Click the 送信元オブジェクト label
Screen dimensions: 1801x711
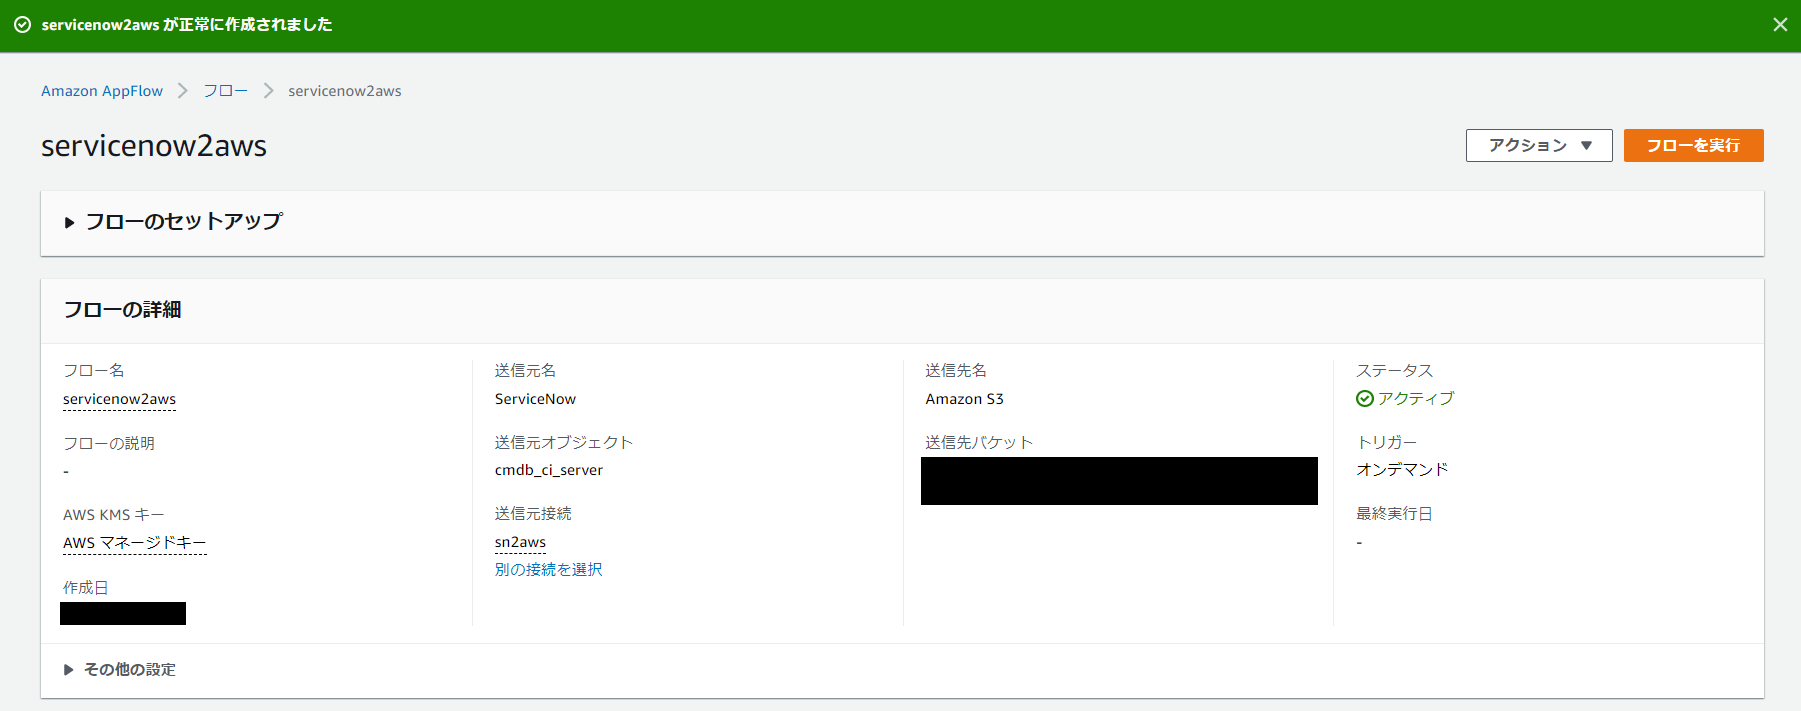pyautogui.click(x=564, y=442)
